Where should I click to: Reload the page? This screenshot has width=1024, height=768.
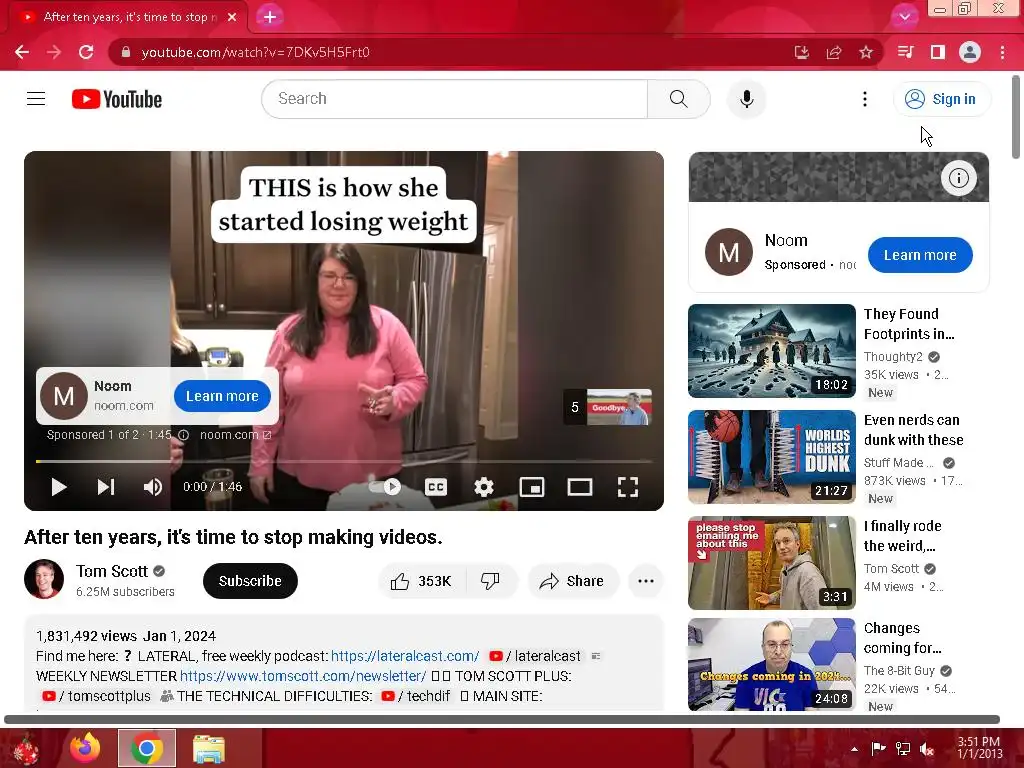pyautogui.click(x=86, y=52)
